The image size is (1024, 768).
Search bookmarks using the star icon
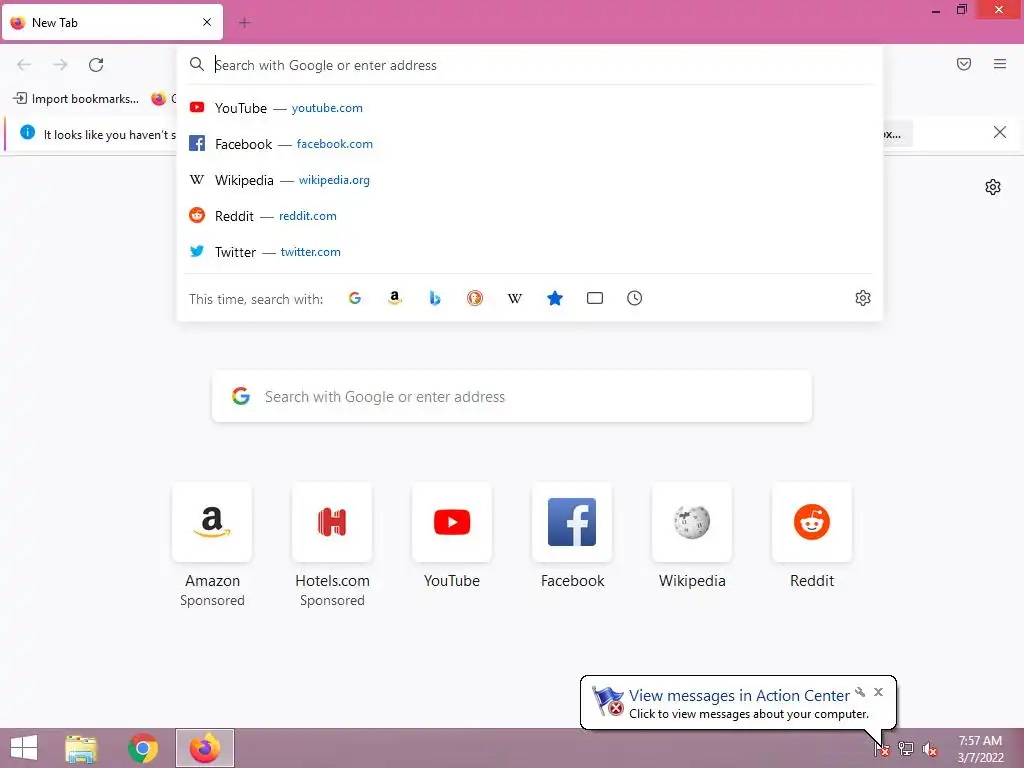(555, 298)
